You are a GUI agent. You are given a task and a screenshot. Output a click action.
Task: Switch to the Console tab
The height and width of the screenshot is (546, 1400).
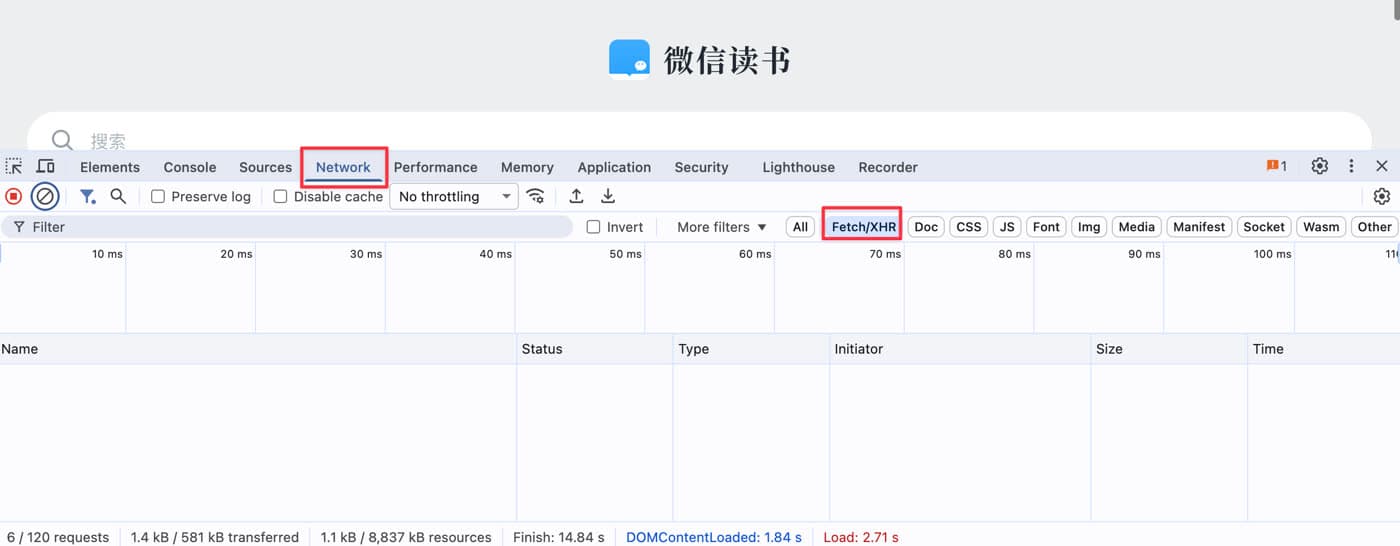190,167
